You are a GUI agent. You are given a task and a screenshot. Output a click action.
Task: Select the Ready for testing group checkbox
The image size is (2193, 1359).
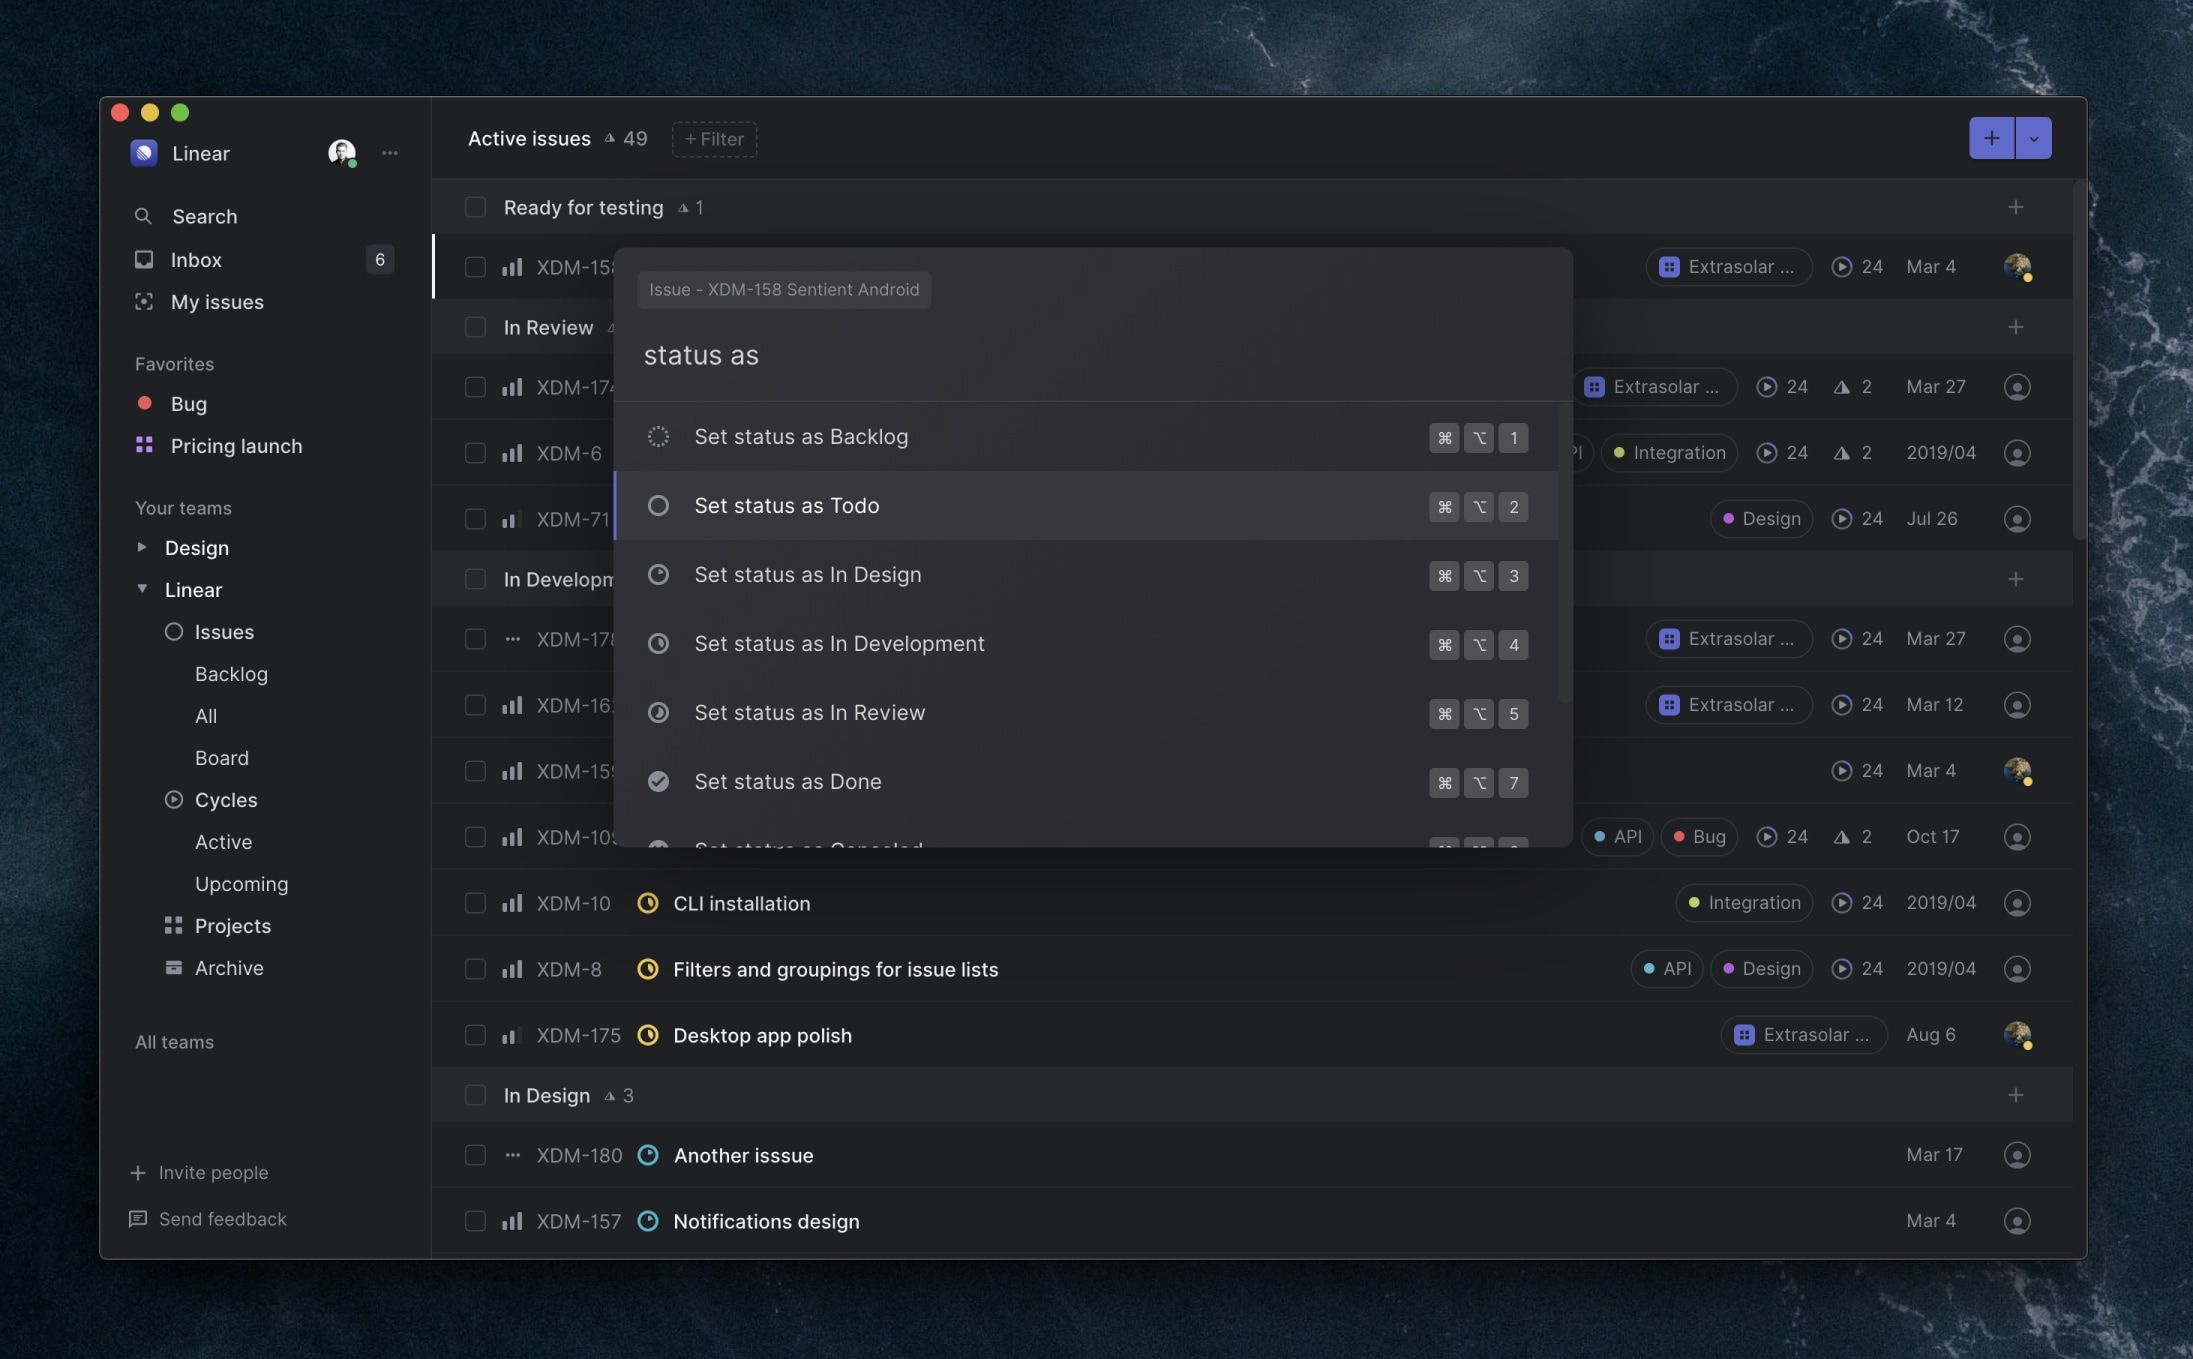(x=475, y=207)
